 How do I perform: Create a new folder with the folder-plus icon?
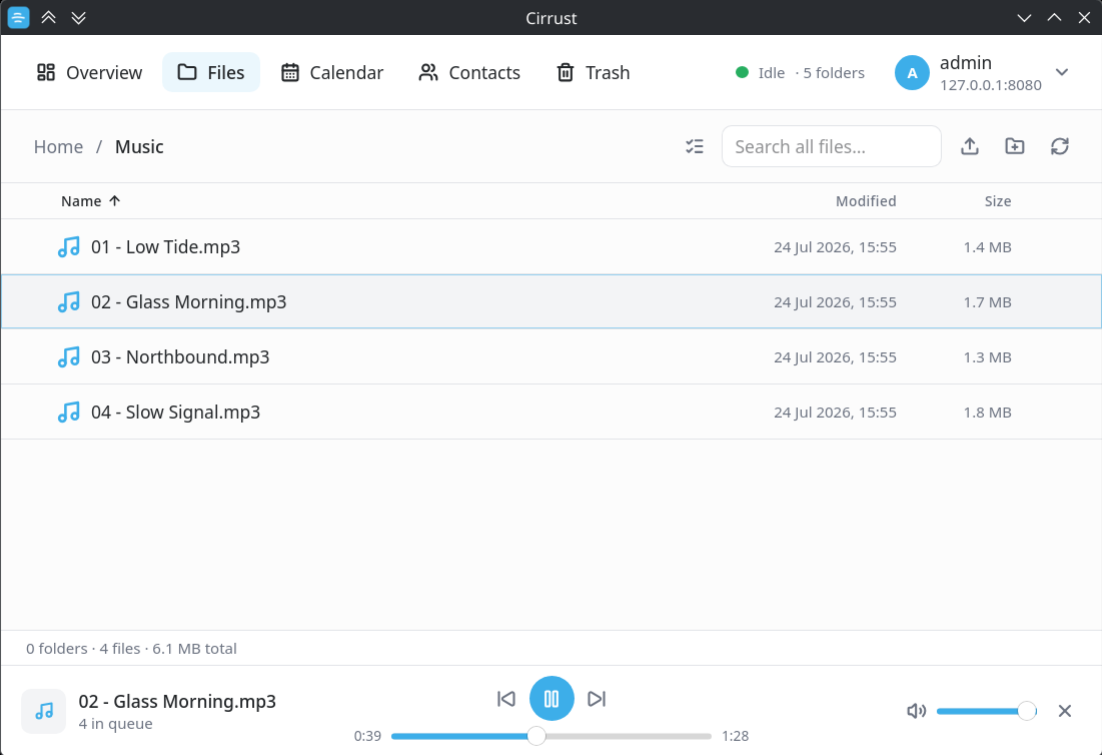coord(1015,146)
